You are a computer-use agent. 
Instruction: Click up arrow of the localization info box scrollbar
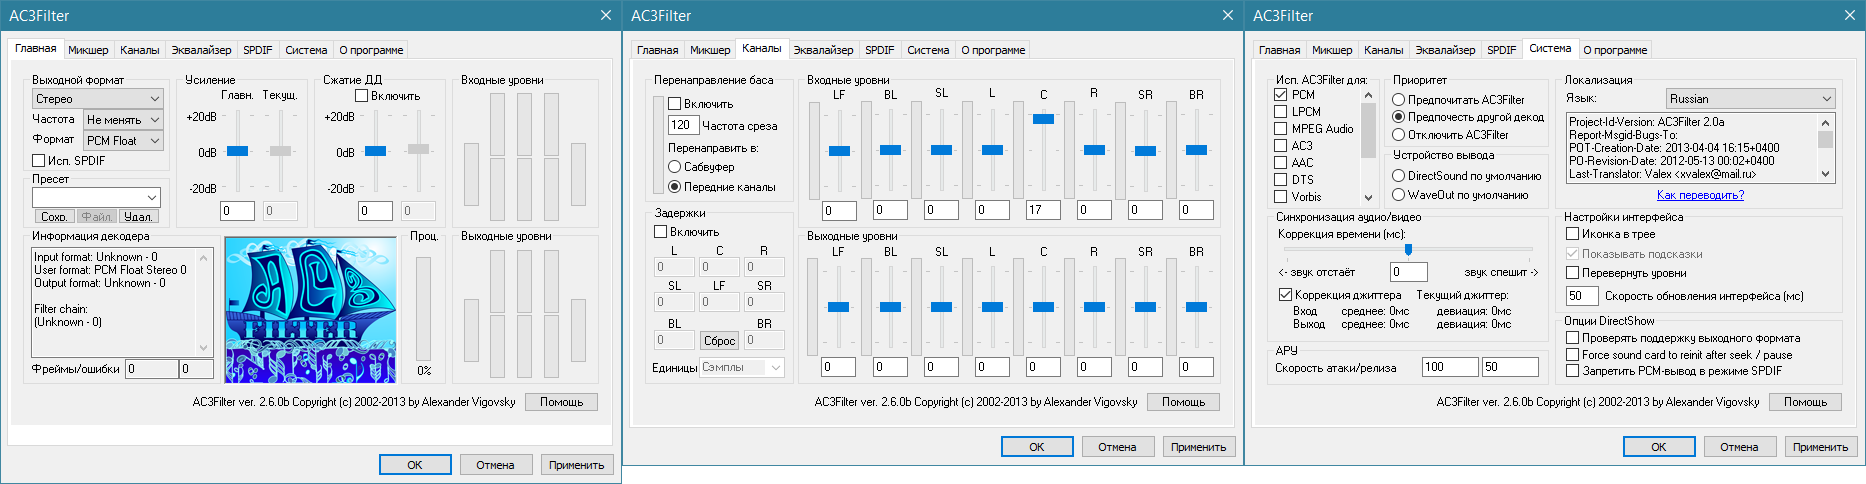tap(1826, 122)
